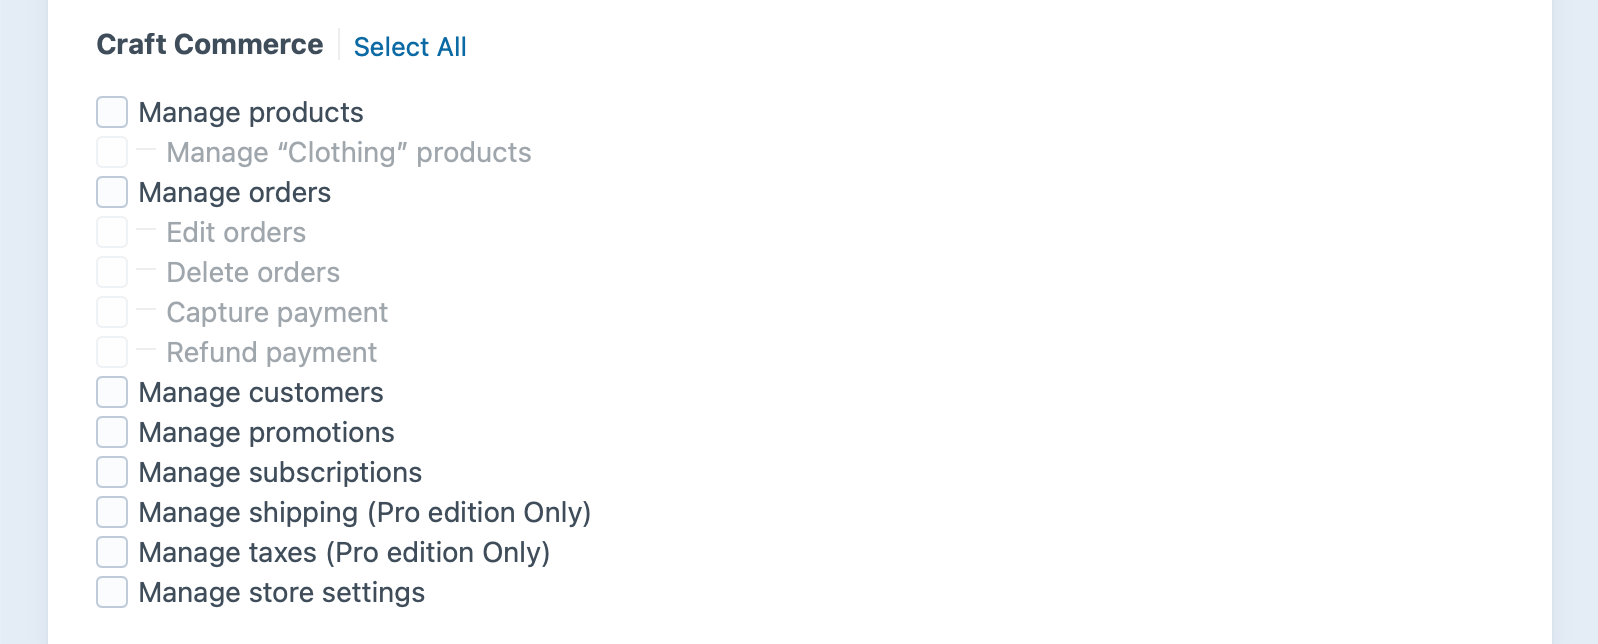Screen dimensions: 1598x644
Task: Toggle the Edit orders permission
Action: [x=111, y=232]
